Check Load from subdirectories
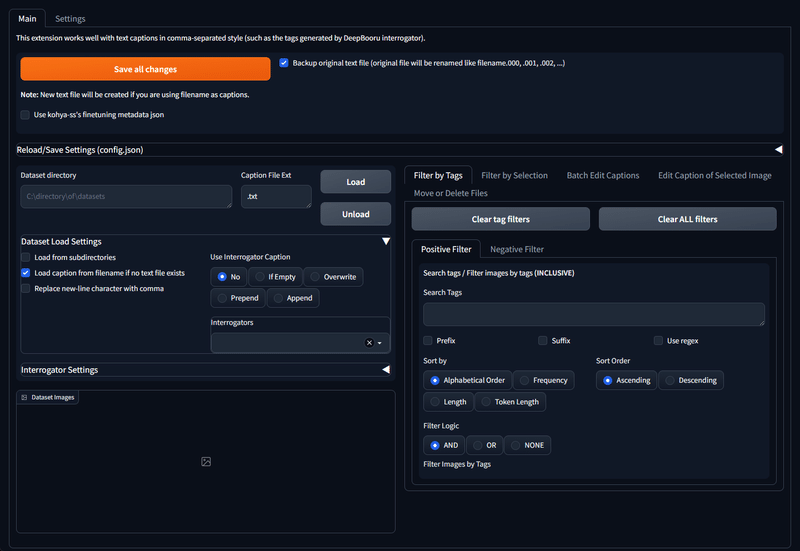This screenshot has height=551, width=800. pos(26,257)
